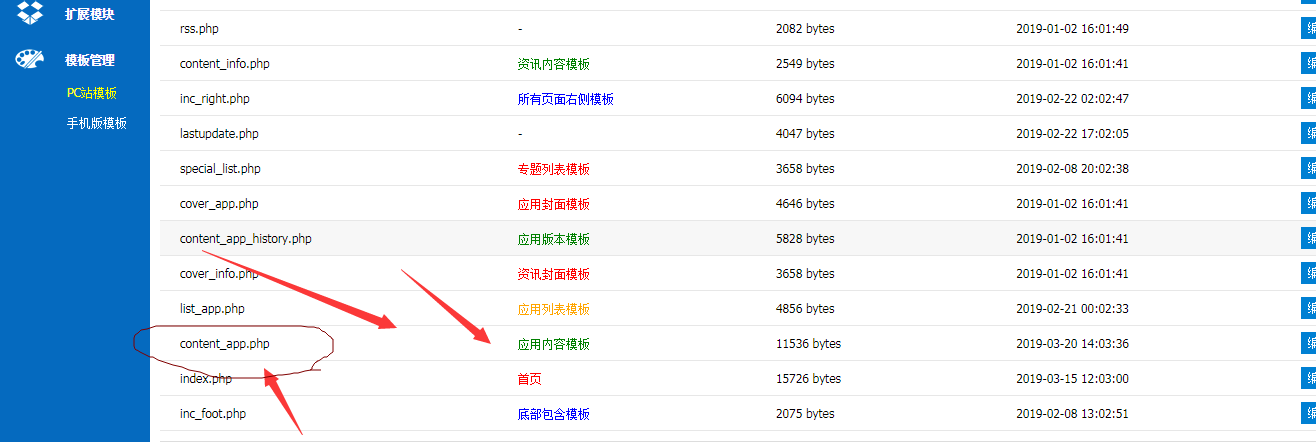The image size is (1316, 442).
Task: Select the content_app.php file name
Action: click(224, 344)
